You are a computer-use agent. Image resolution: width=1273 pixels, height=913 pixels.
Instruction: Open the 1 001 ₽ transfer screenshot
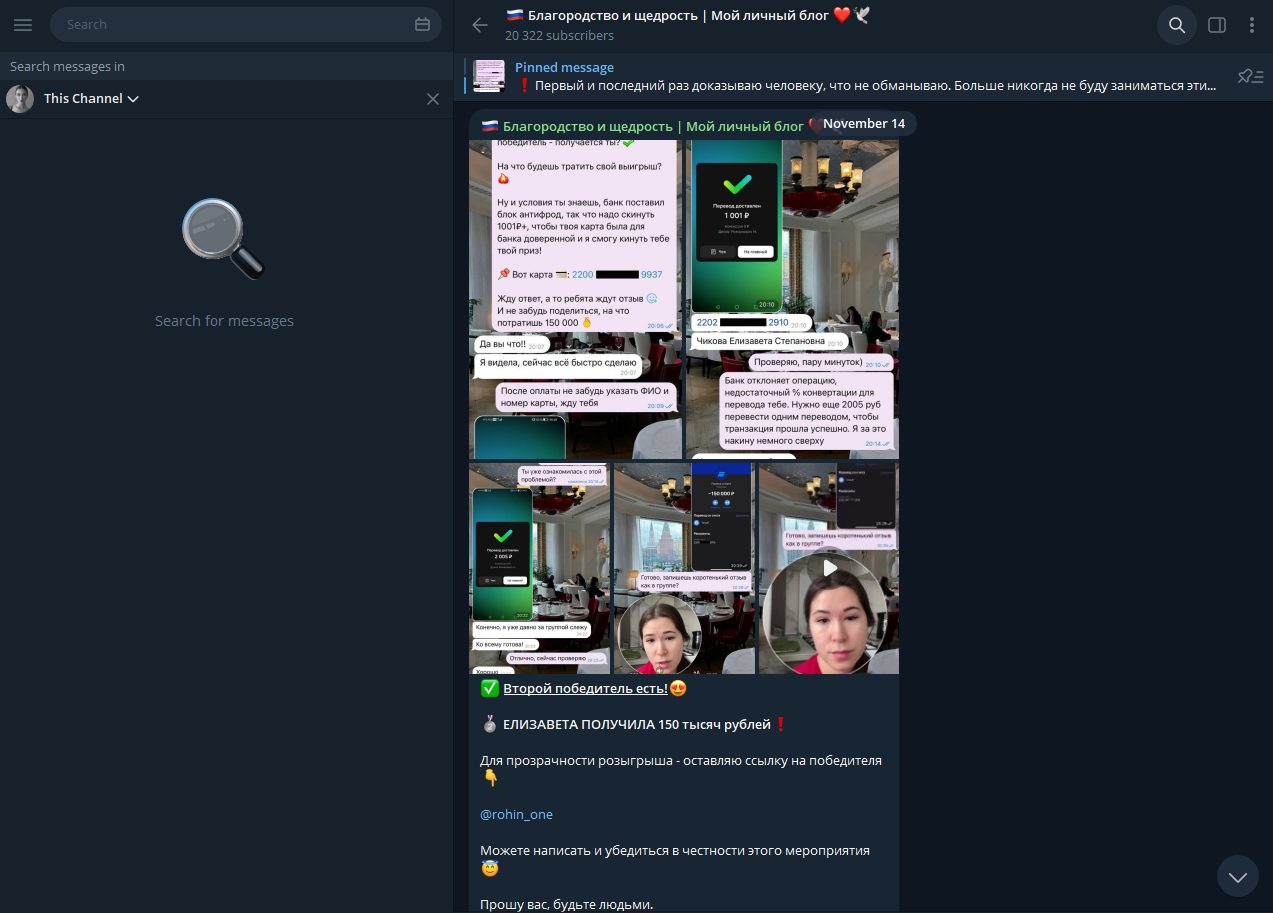792,298
